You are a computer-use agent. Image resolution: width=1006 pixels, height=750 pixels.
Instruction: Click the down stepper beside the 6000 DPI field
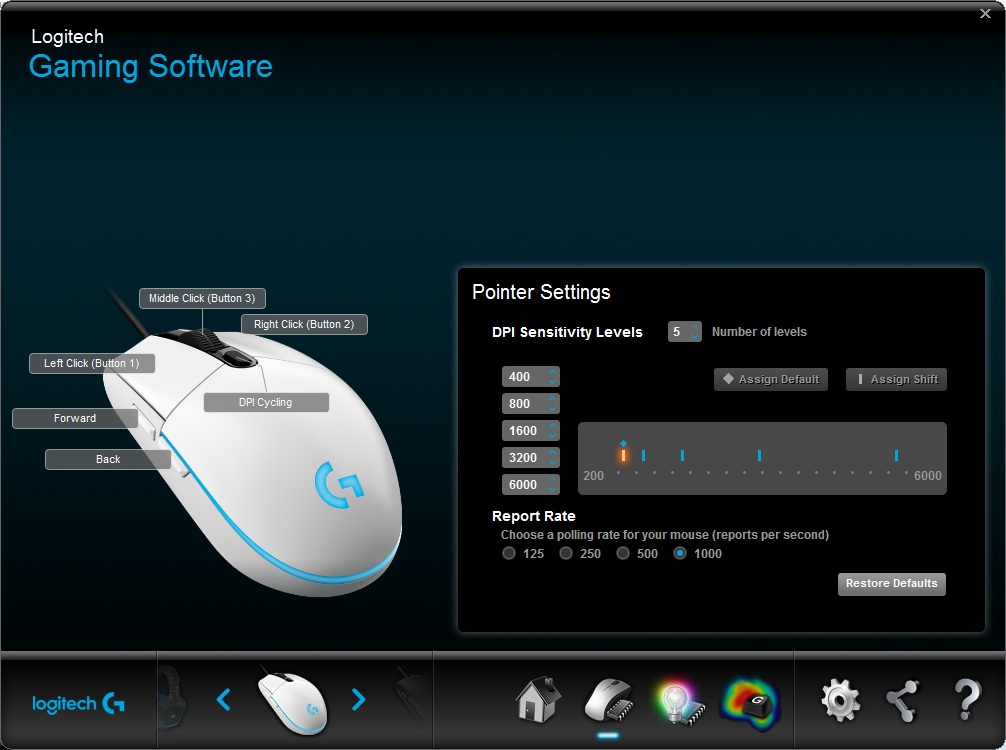[551, 489]
